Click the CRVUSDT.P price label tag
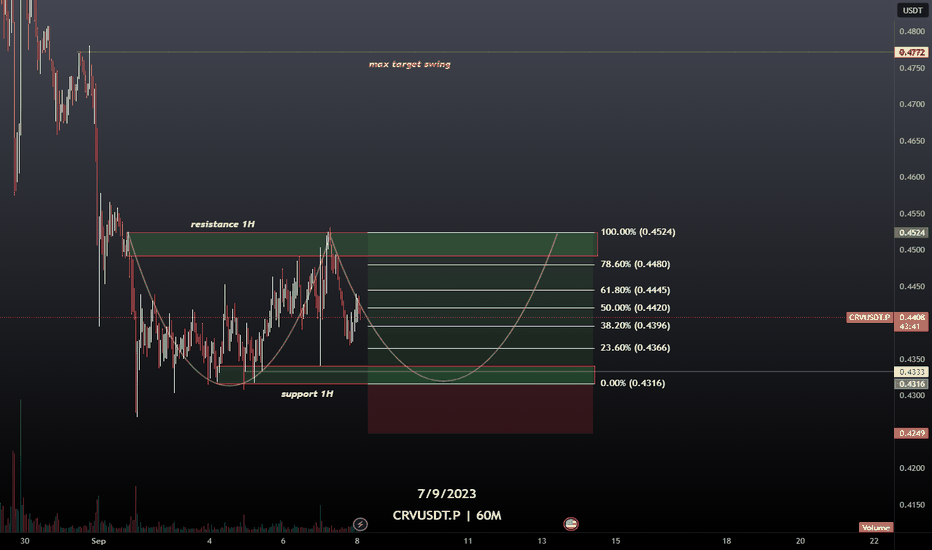932x550 pixels. (869, 318)
